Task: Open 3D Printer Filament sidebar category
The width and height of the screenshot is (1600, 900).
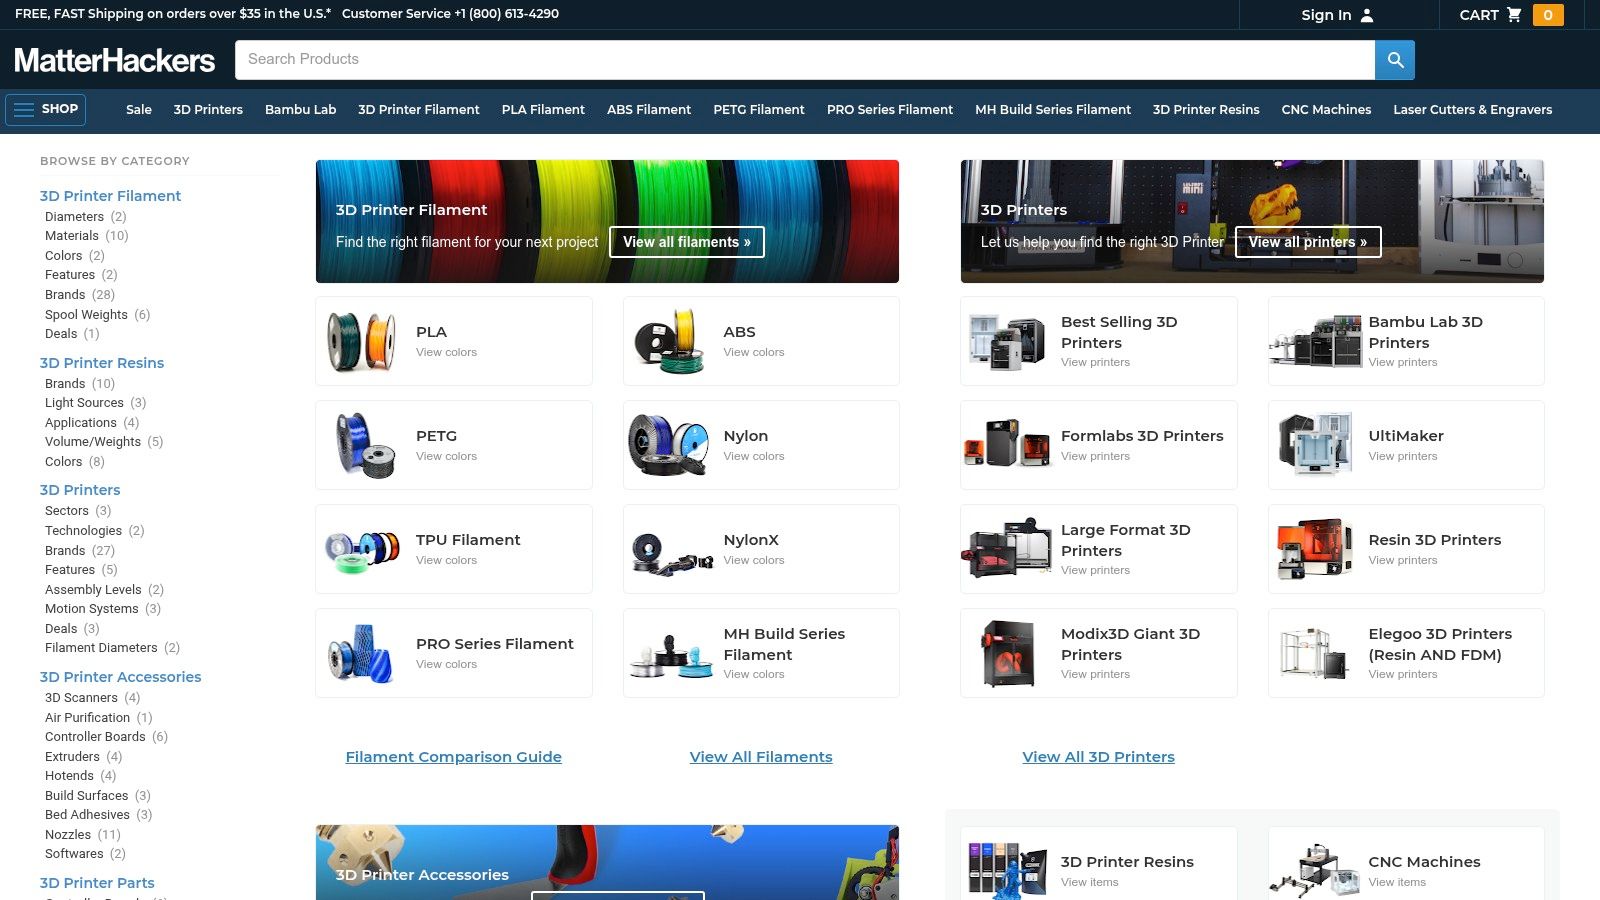Action: click(110, 196)
